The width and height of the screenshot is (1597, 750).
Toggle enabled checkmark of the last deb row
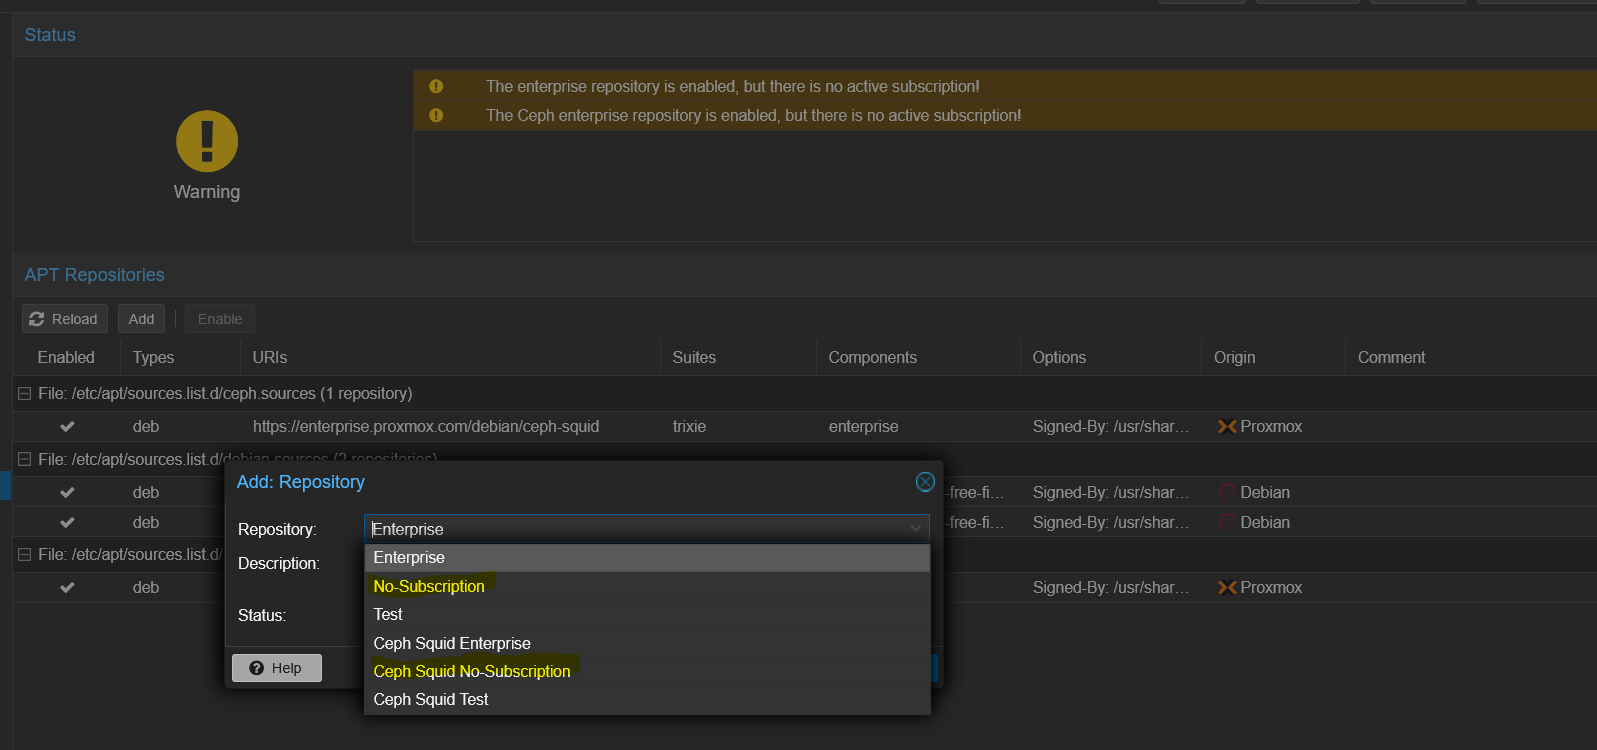[x=67, y=588]
